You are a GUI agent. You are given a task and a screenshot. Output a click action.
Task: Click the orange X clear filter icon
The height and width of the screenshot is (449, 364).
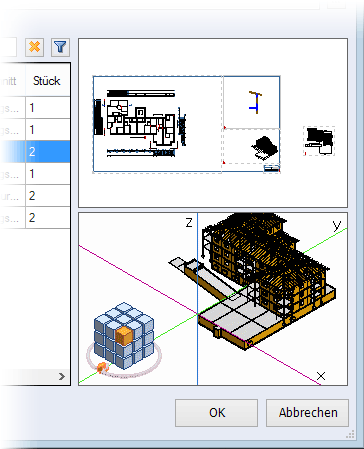tap(34, 47)
